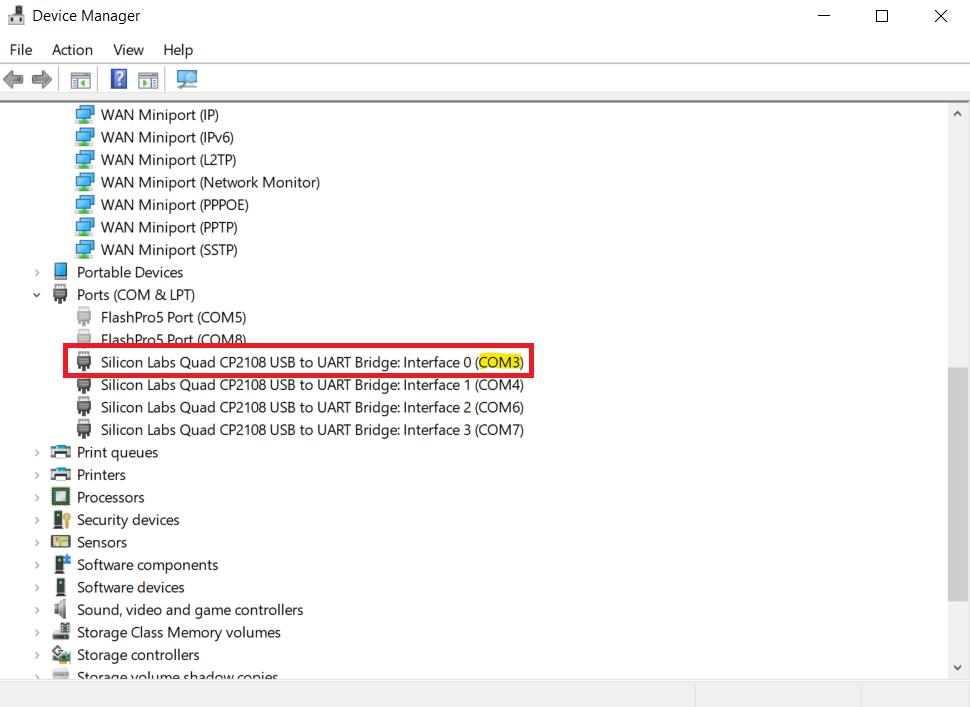Click the Show/Hide Console Tree toolbar icon
Image resolution: width=970 pixels, height=707 pixels.
(x=81, y=79)
